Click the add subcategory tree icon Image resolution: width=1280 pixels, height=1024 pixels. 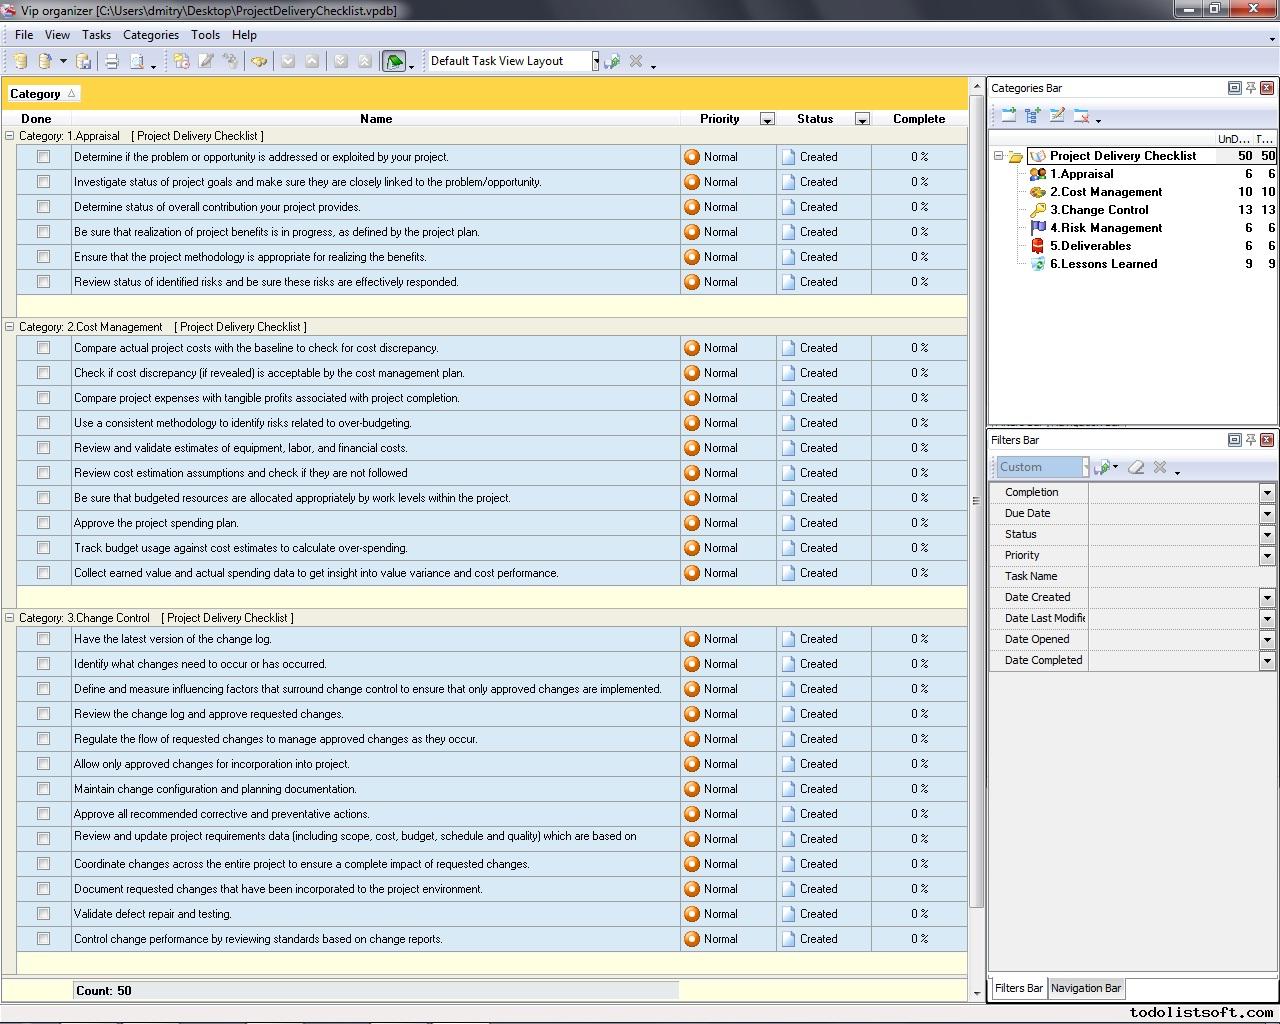1033,116
